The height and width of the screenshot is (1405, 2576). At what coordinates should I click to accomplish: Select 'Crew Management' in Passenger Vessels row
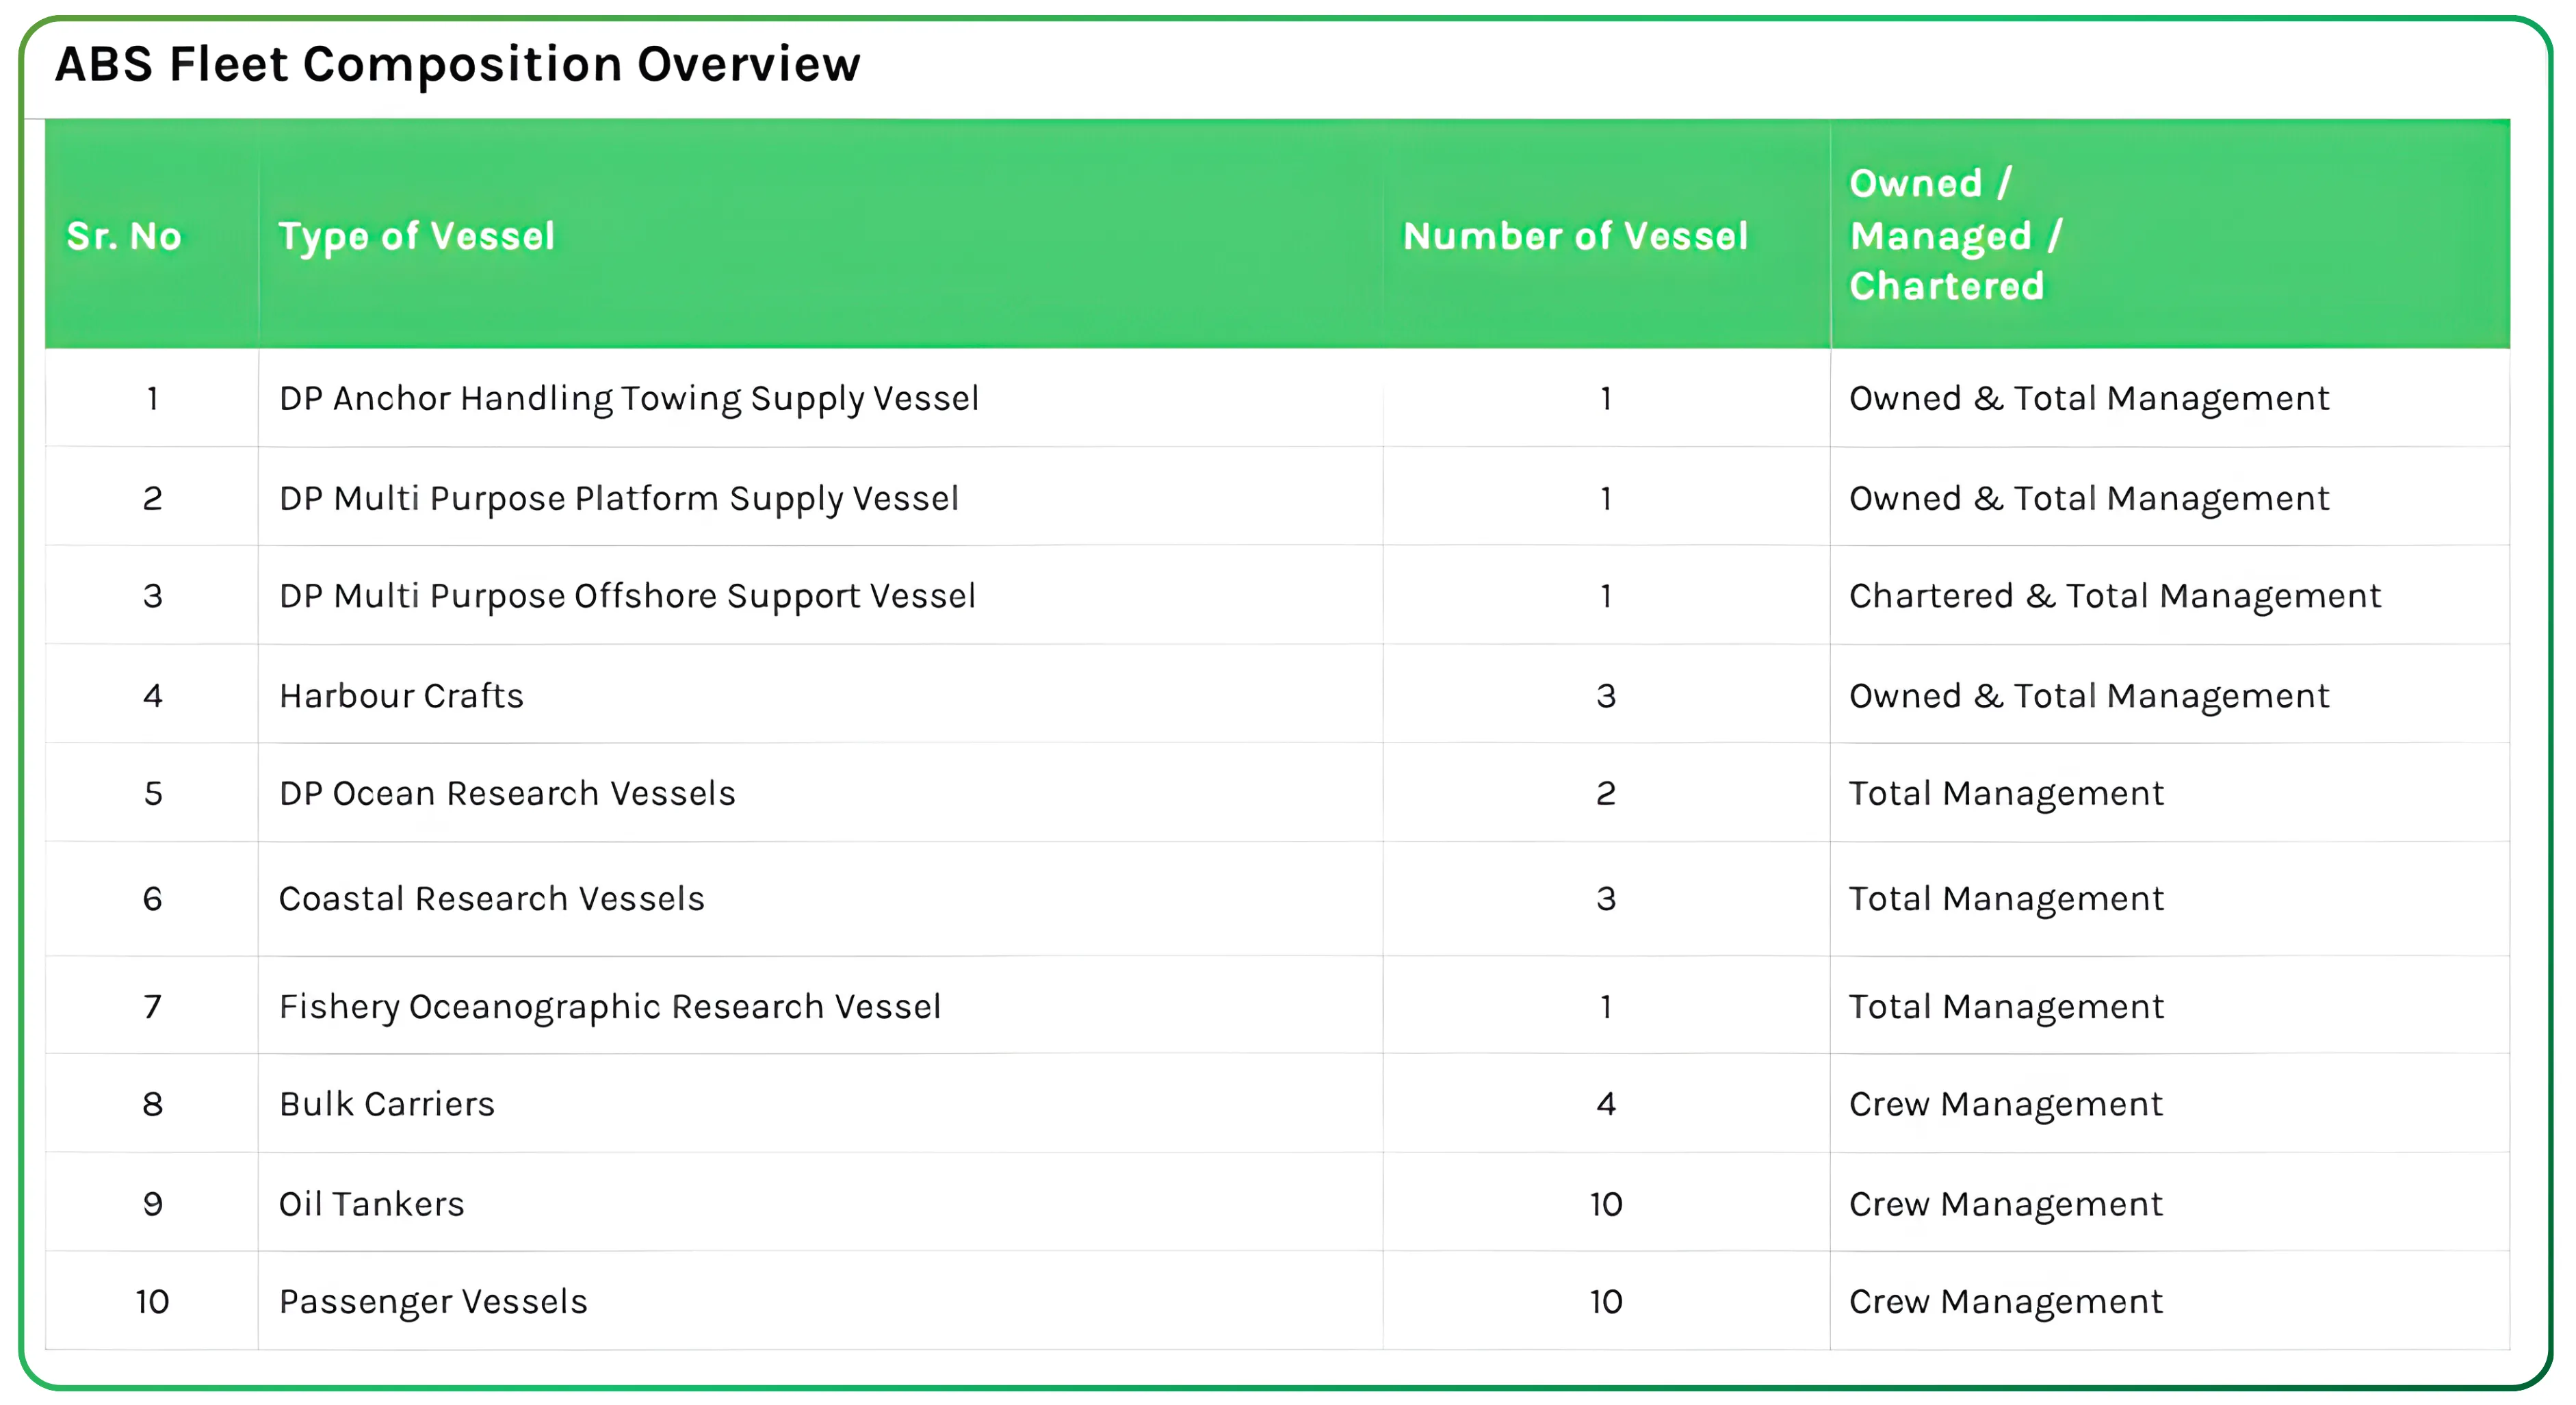tap(2005, 1302)
